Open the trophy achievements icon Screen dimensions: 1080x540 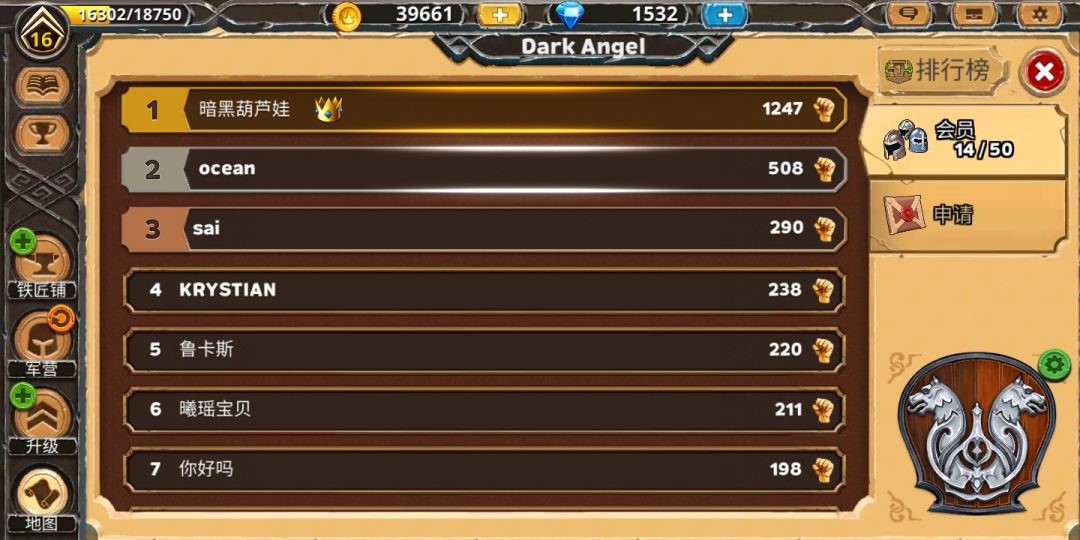click(x=43, y=134)
